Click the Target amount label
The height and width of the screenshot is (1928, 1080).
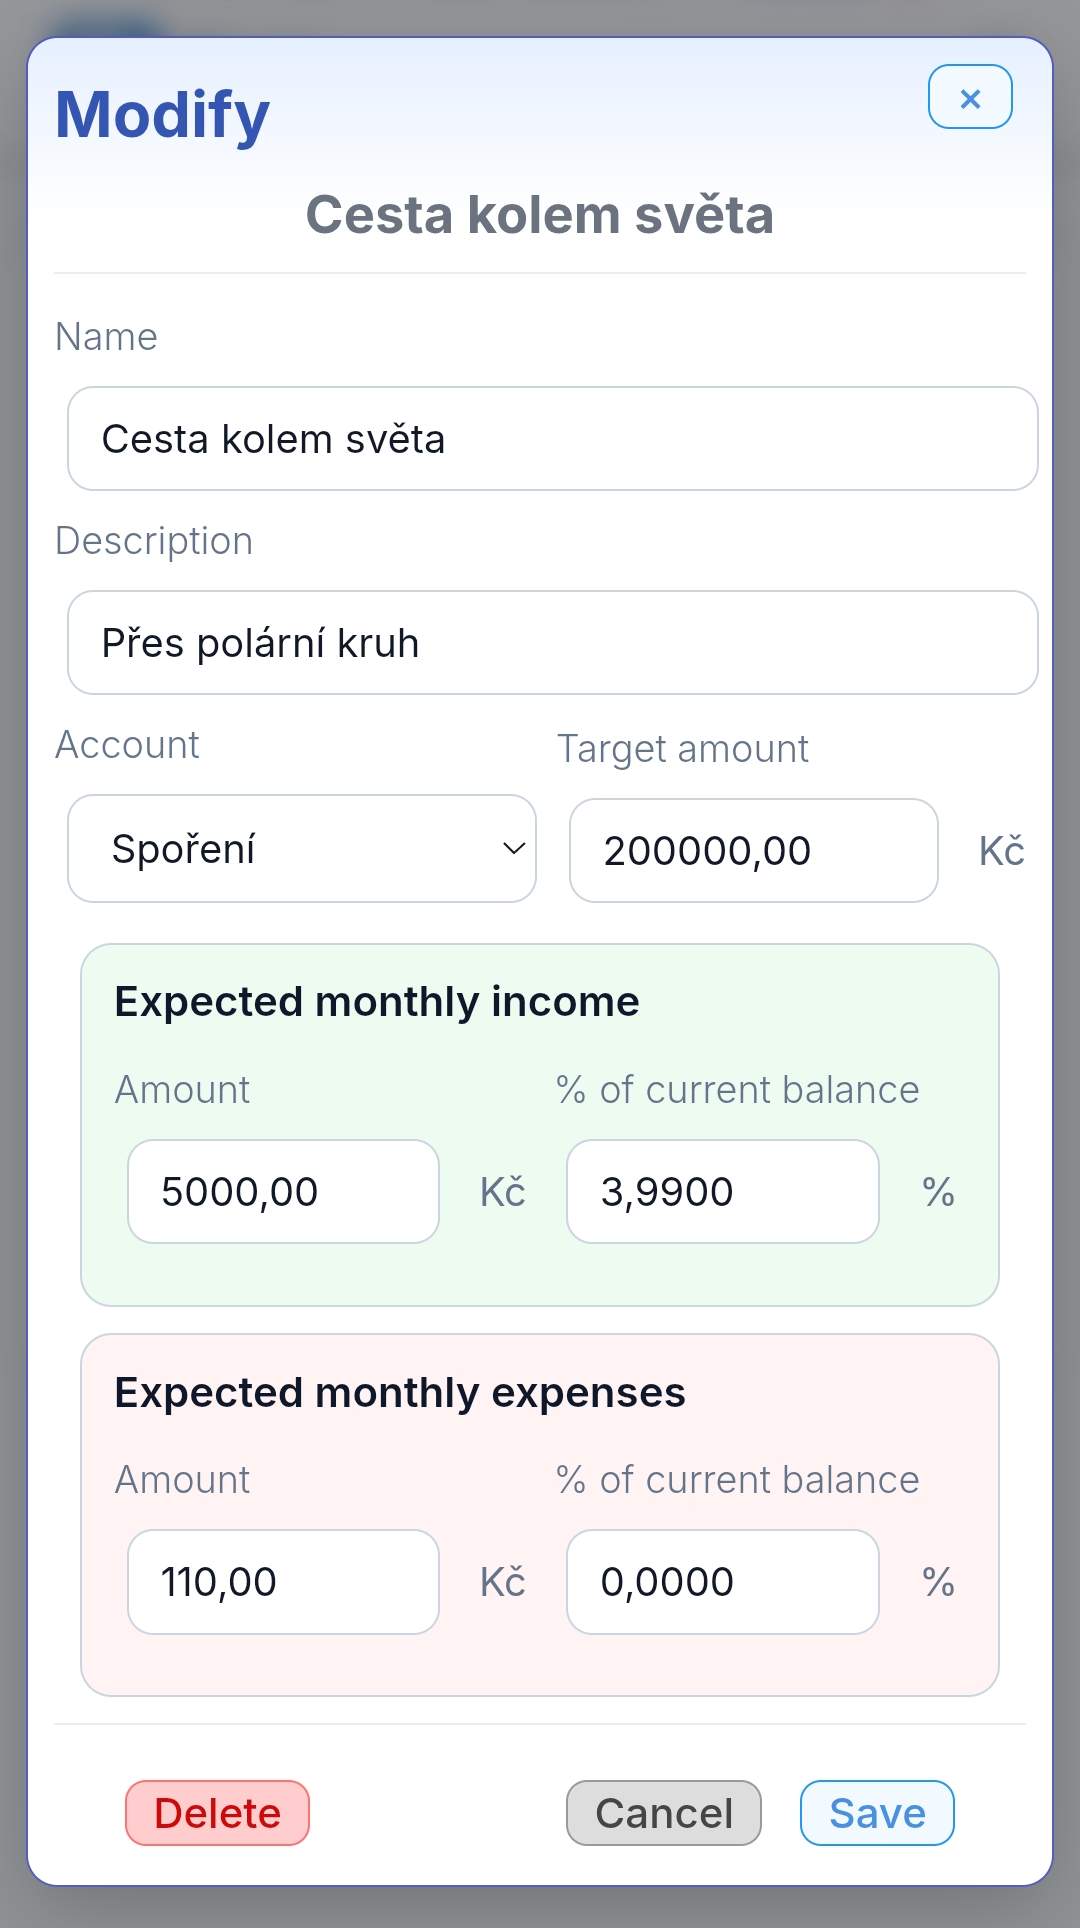pos(683,749)
